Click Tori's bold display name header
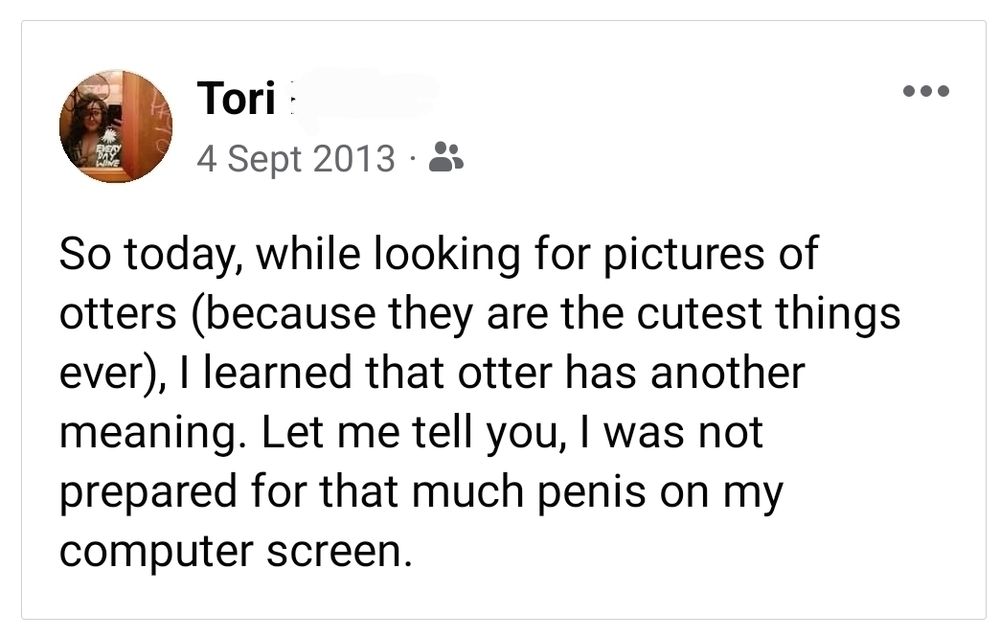The width and height of the screenshot is (1000, 637). click(234, 99)
